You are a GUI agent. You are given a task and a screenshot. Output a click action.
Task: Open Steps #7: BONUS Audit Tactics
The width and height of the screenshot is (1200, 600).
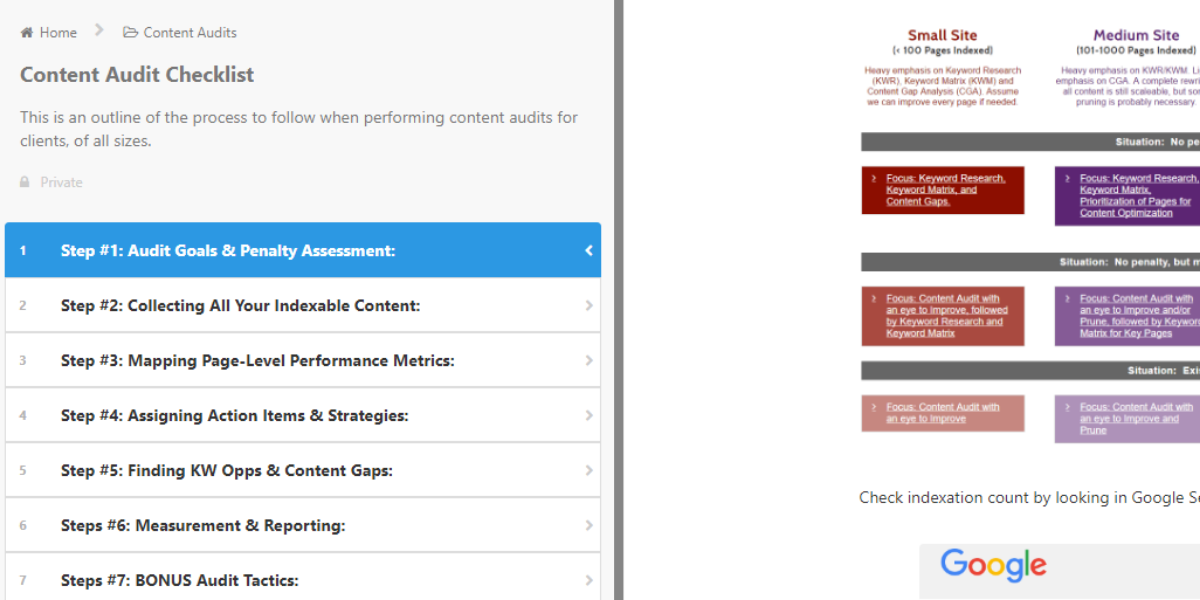[179, 581]
